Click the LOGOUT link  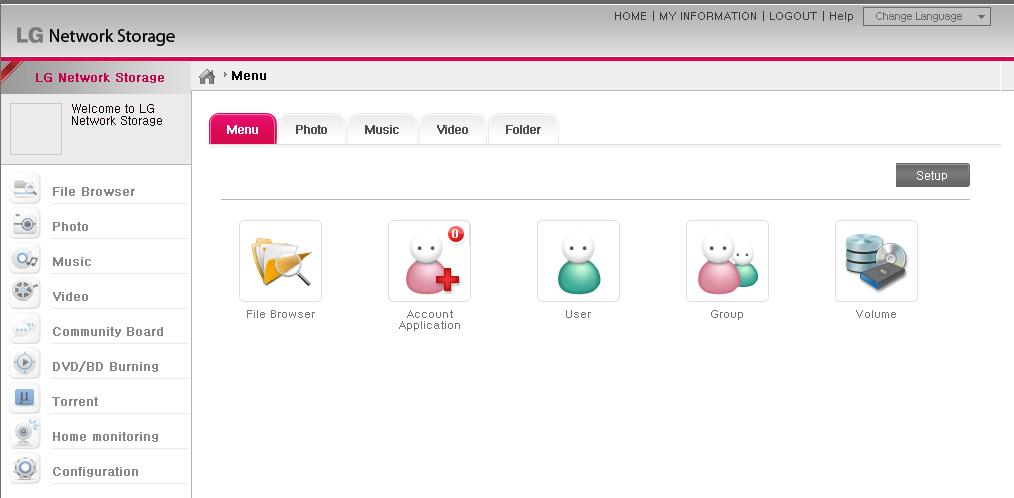793,16
